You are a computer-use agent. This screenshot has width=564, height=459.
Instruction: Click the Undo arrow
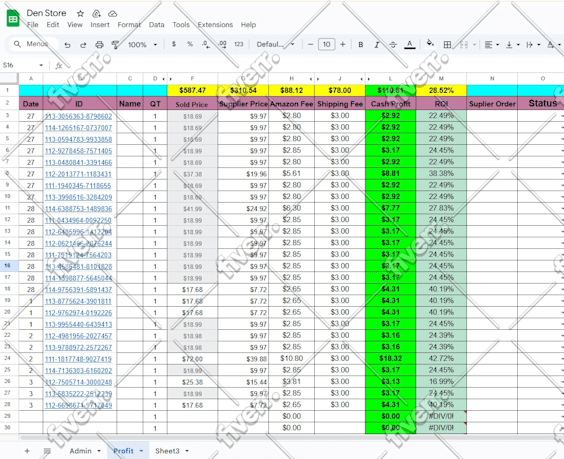tap(67, 45)
